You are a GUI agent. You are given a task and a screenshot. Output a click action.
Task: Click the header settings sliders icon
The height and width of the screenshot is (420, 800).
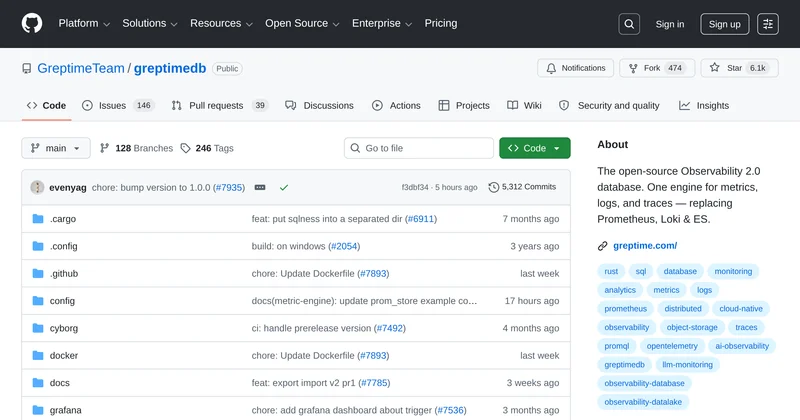tap(767, 24)
